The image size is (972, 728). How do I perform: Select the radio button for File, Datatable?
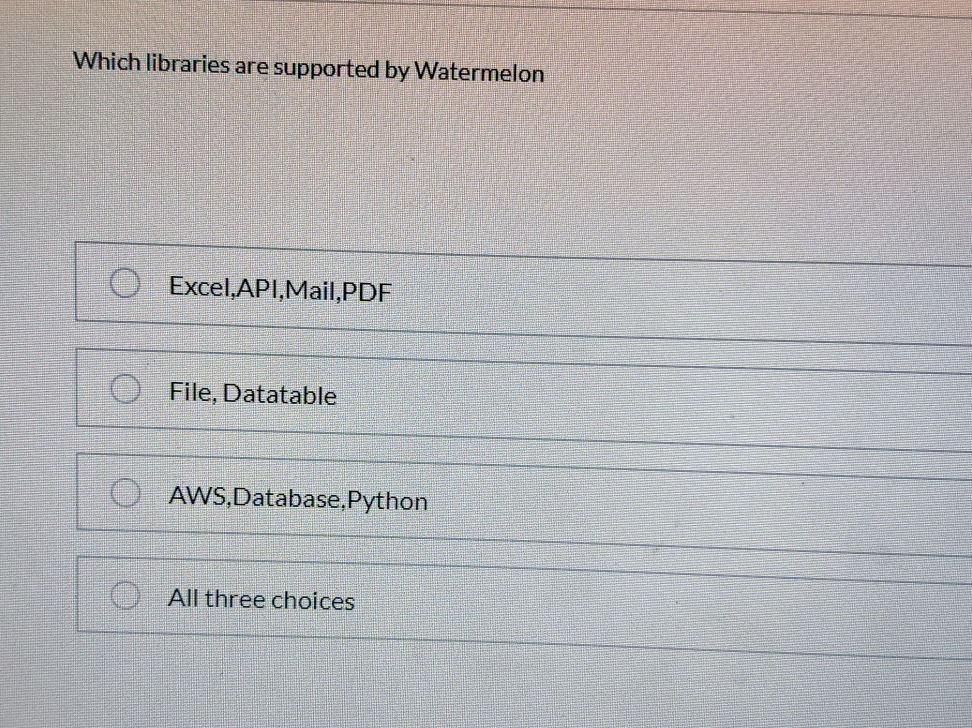pos(124,388)
